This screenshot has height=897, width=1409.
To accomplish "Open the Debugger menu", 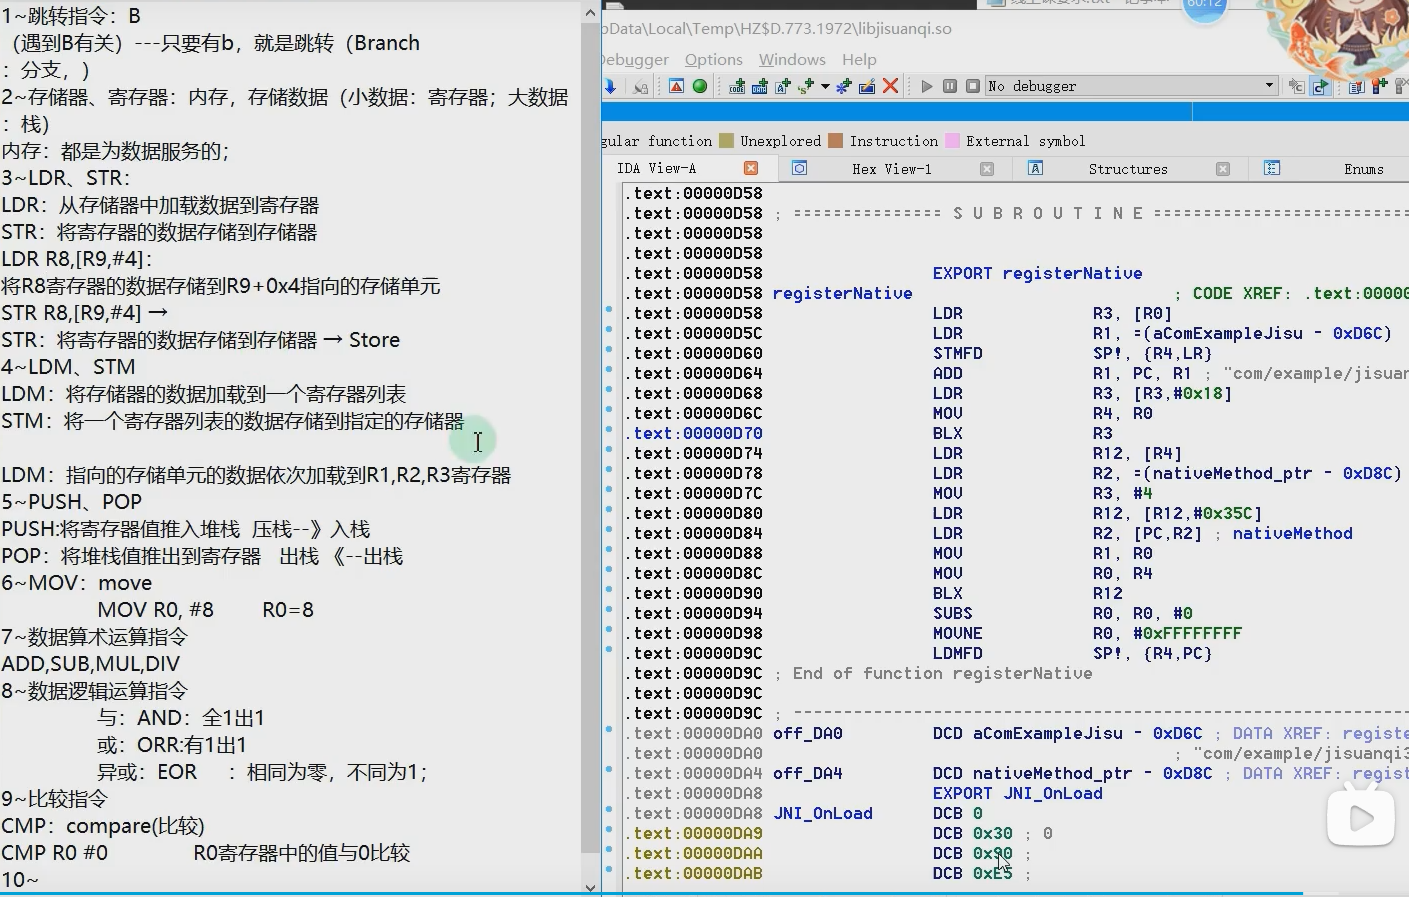I will click(637, 60).
